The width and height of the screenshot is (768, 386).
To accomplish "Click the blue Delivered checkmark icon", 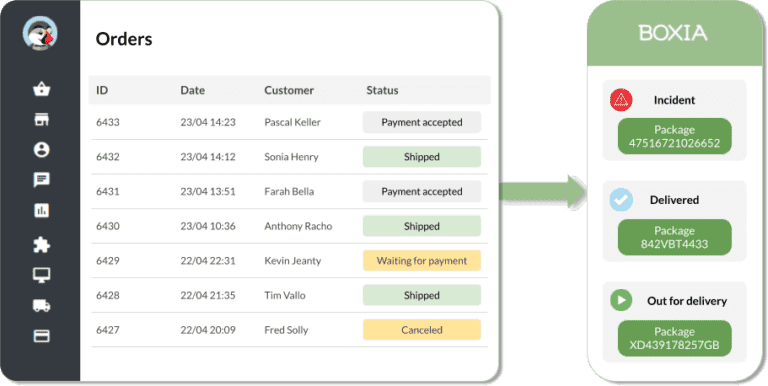I will [x=621, y=200].
